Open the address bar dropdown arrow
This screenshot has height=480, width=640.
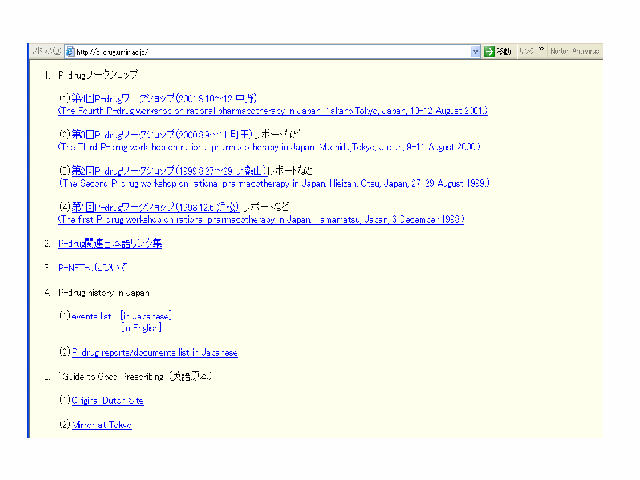(x=475, y=51)
